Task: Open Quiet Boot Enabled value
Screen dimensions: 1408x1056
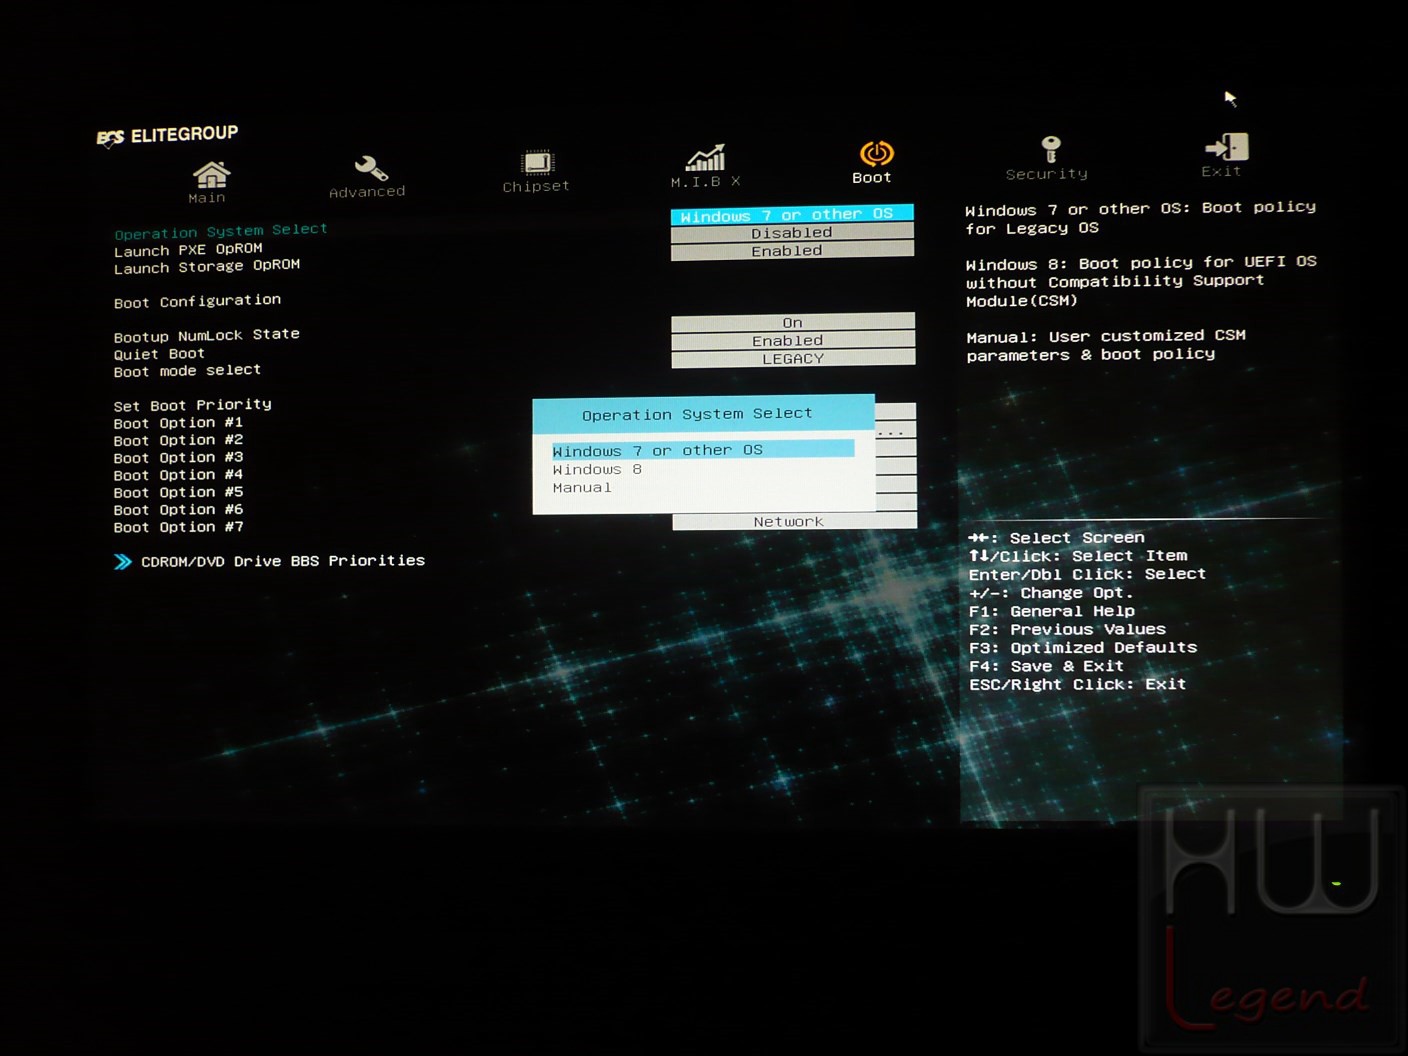Action: click(x=793, y=340)
